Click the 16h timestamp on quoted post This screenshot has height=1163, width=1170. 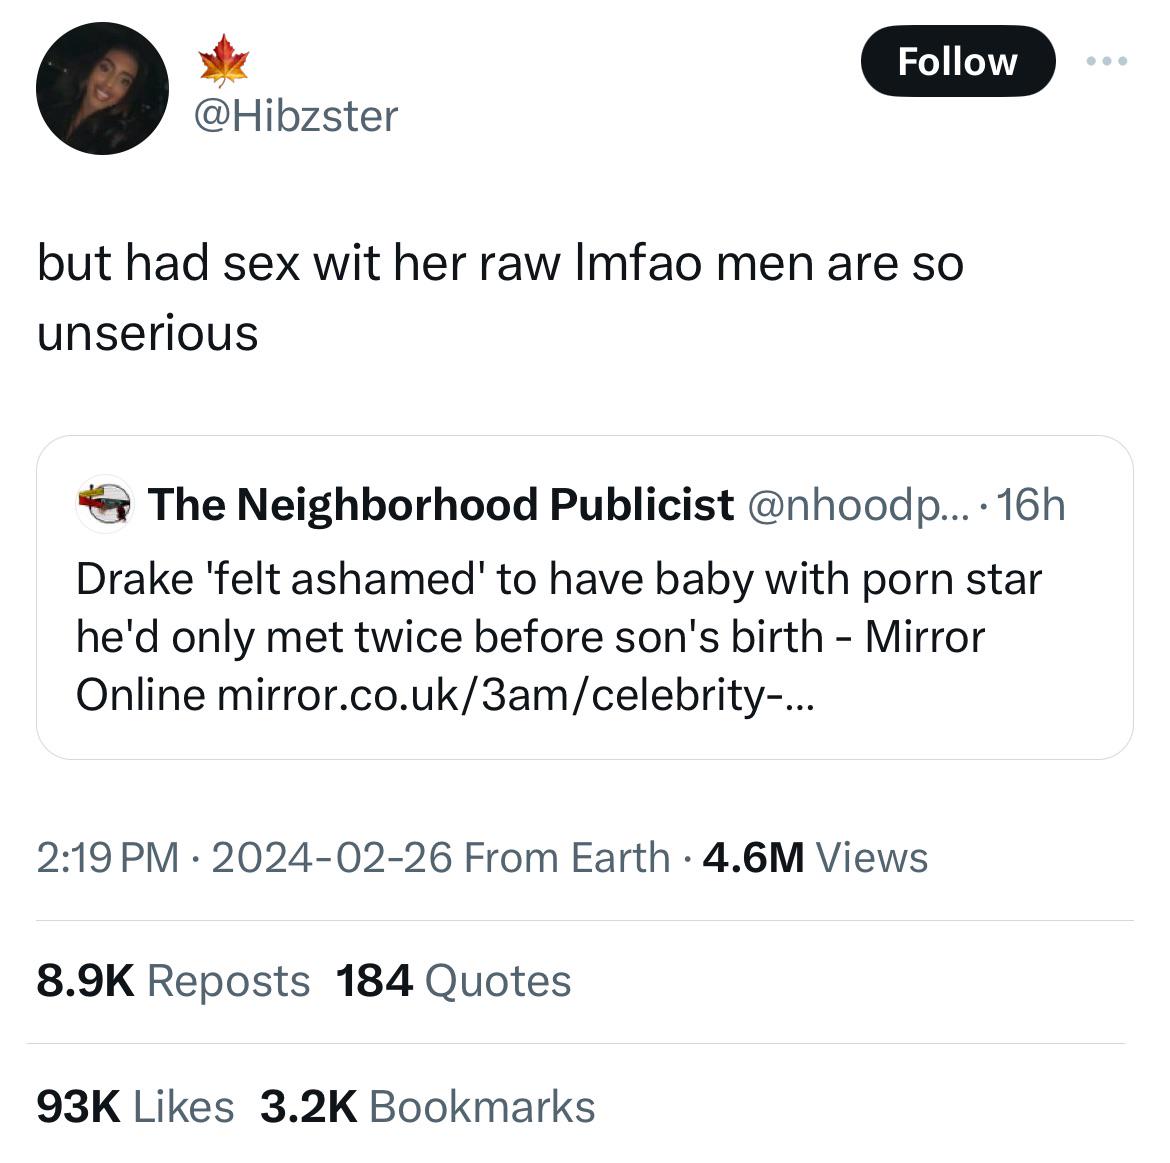click(1031, 504)
